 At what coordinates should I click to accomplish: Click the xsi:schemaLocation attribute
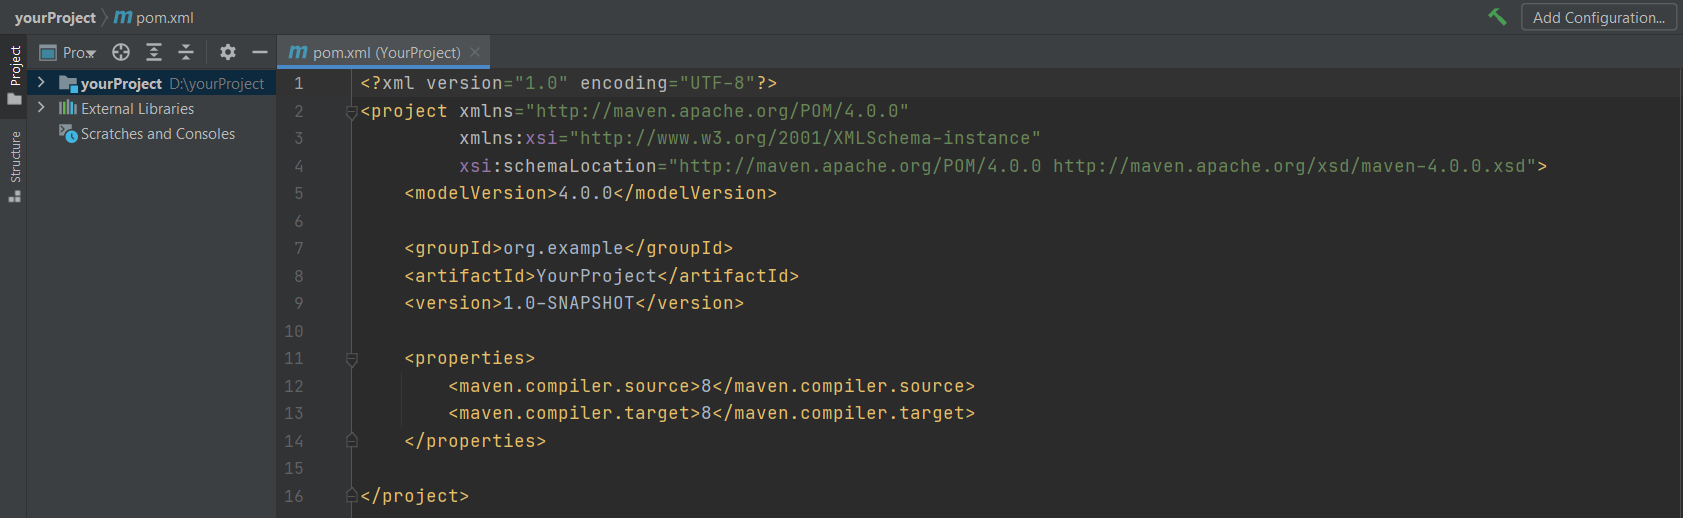click(563, 166)
